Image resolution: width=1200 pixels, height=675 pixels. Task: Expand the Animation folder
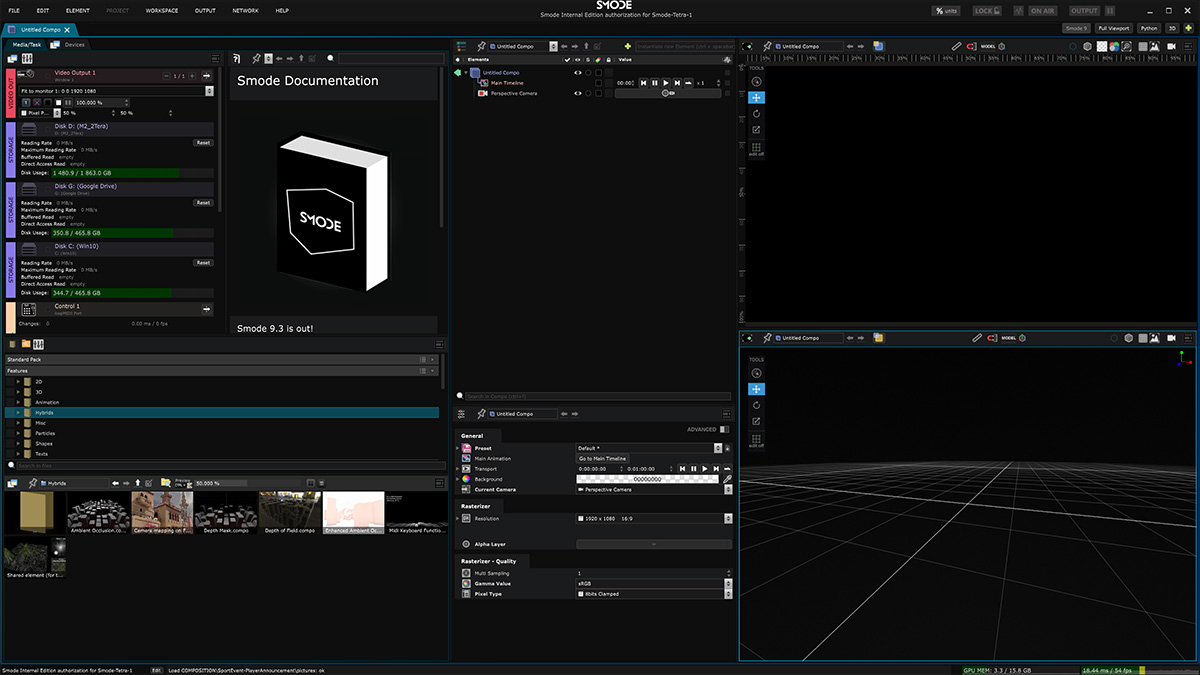coord(18,402)
